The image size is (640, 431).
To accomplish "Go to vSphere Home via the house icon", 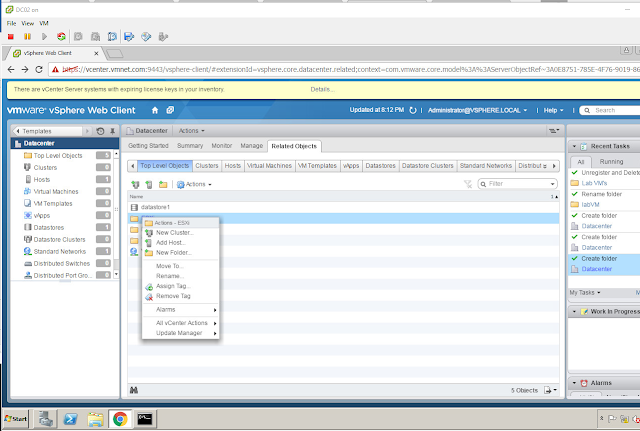I will [x=155, y=110].
